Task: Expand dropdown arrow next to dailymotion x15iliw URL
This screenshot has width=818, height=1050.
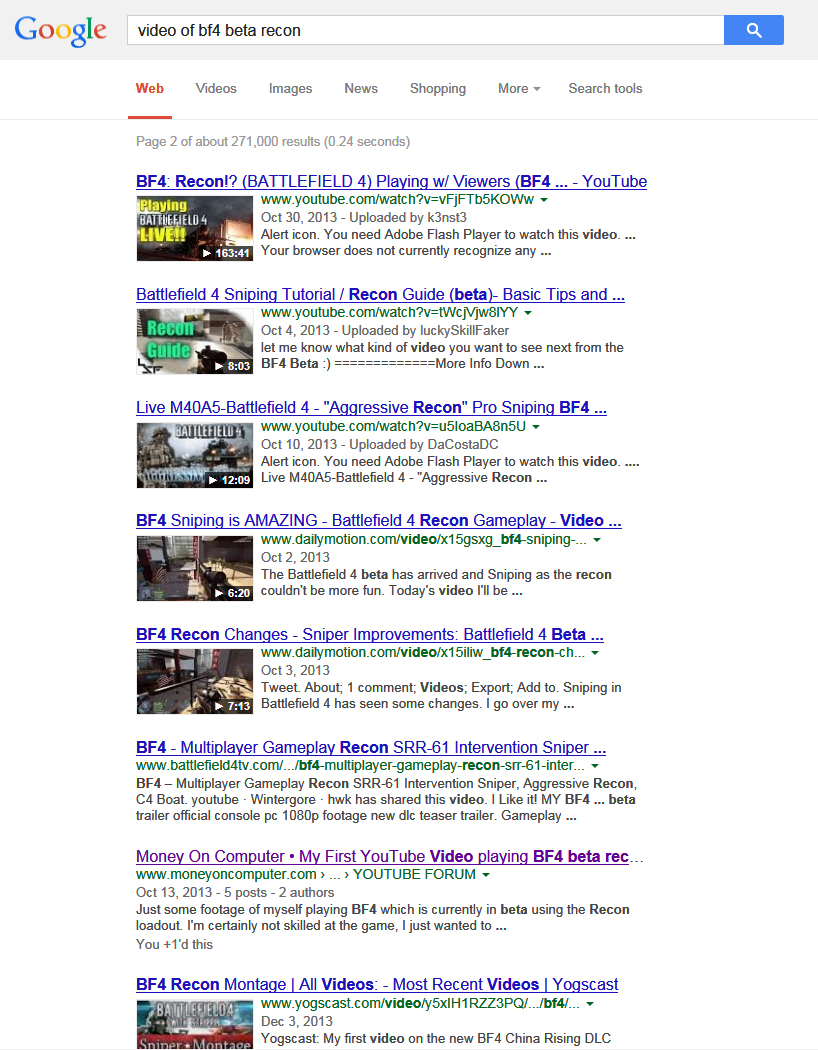Action: [595, 653]
